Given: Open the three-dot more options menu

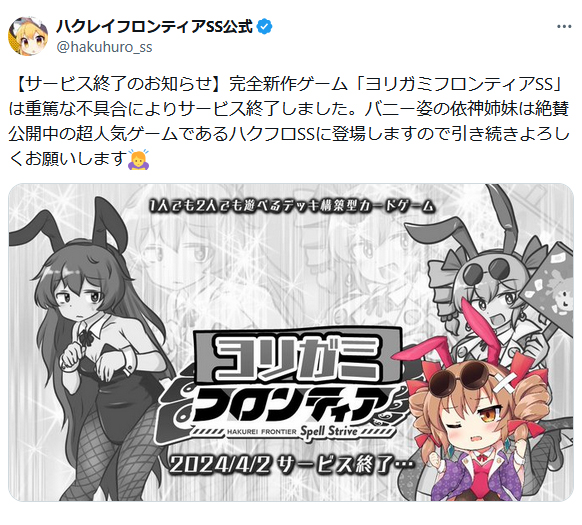Looking at the screenshot, I should click(564, 27).
